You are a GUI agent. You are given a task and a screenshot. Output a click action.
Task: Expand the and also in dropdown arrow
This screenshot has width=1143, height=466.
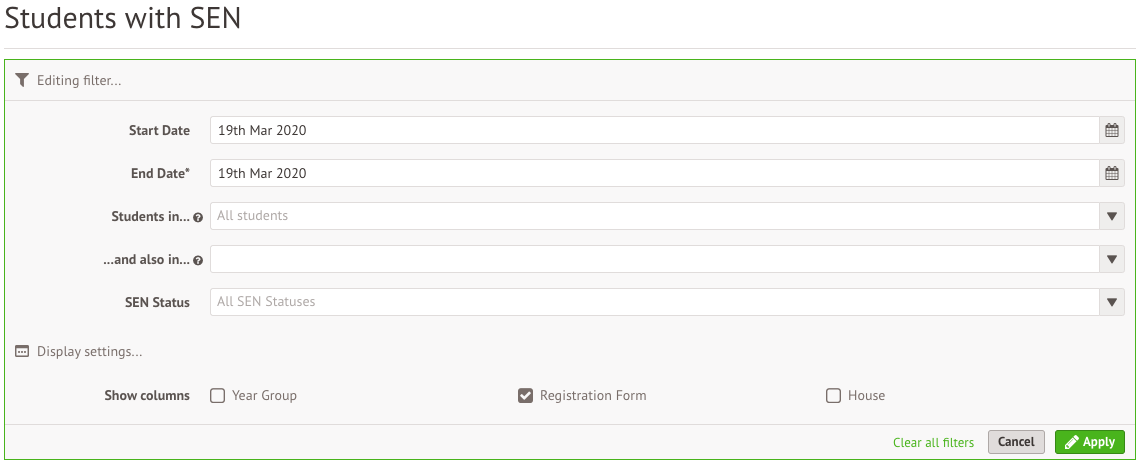(x=1111, y=259)
